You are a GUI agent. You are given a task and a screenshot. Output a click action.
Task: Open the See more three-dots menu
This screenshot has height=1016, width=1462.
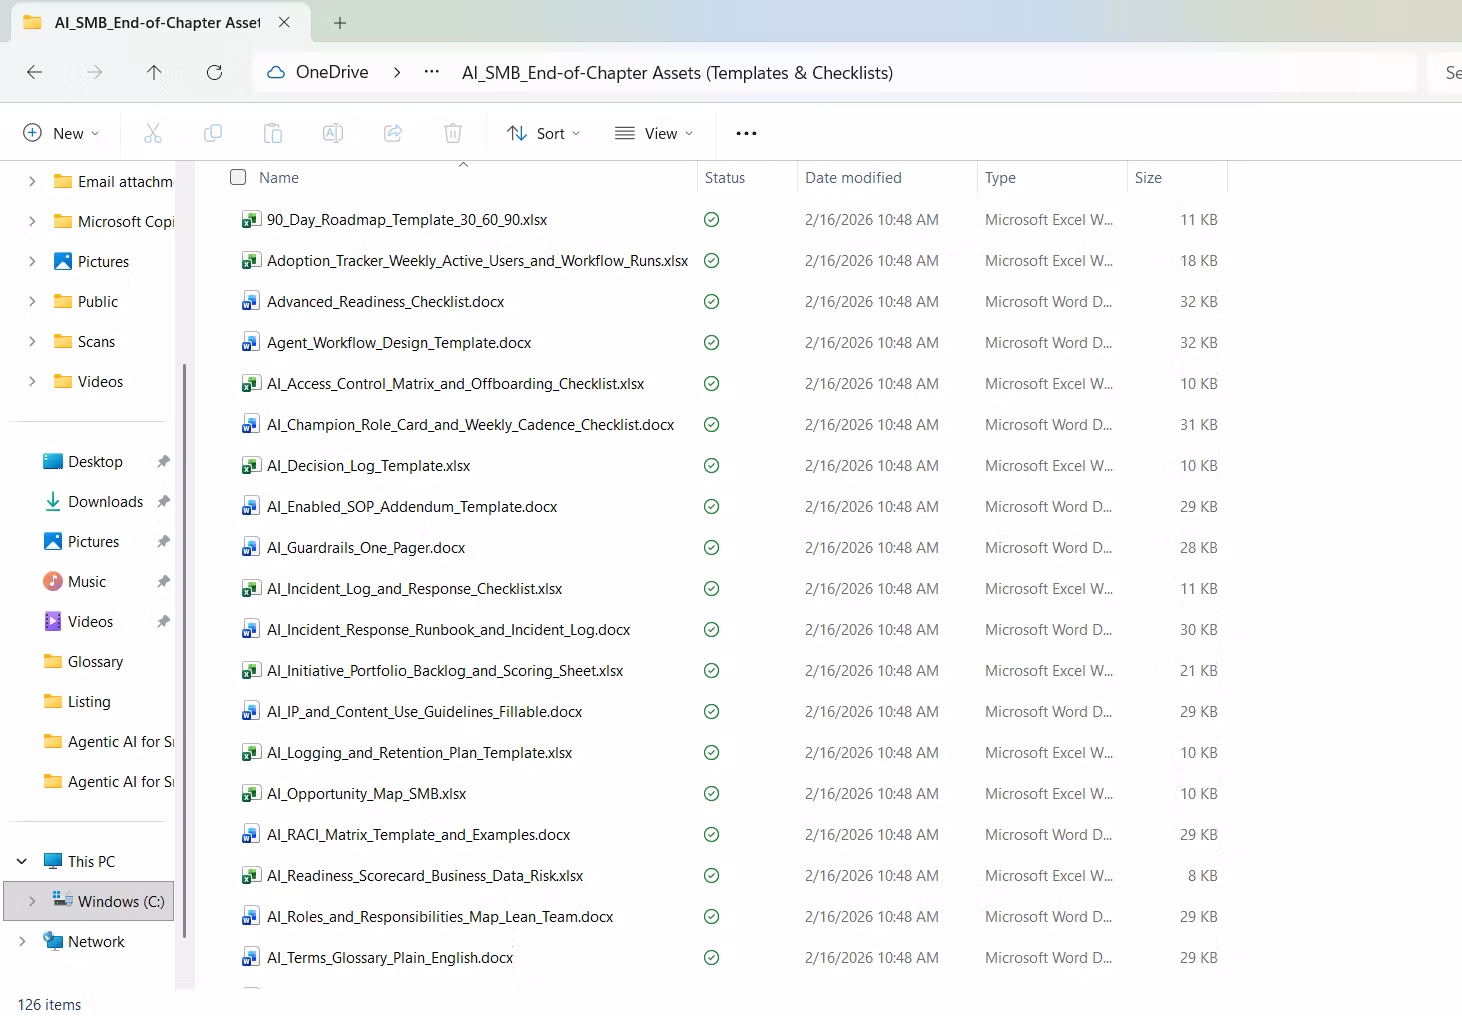click(746, 133)
